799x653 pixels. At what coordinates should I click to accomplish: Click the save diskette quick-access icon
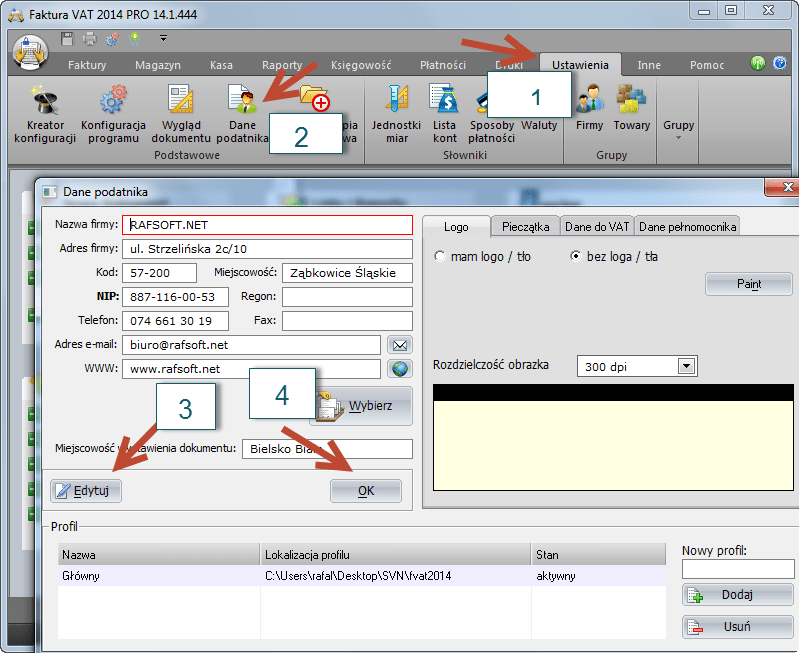[67, 39]
